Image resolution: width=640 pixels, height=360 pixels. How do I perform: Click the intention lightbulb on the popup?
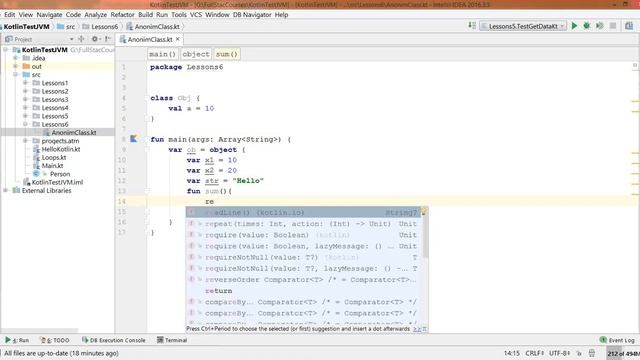424,212
